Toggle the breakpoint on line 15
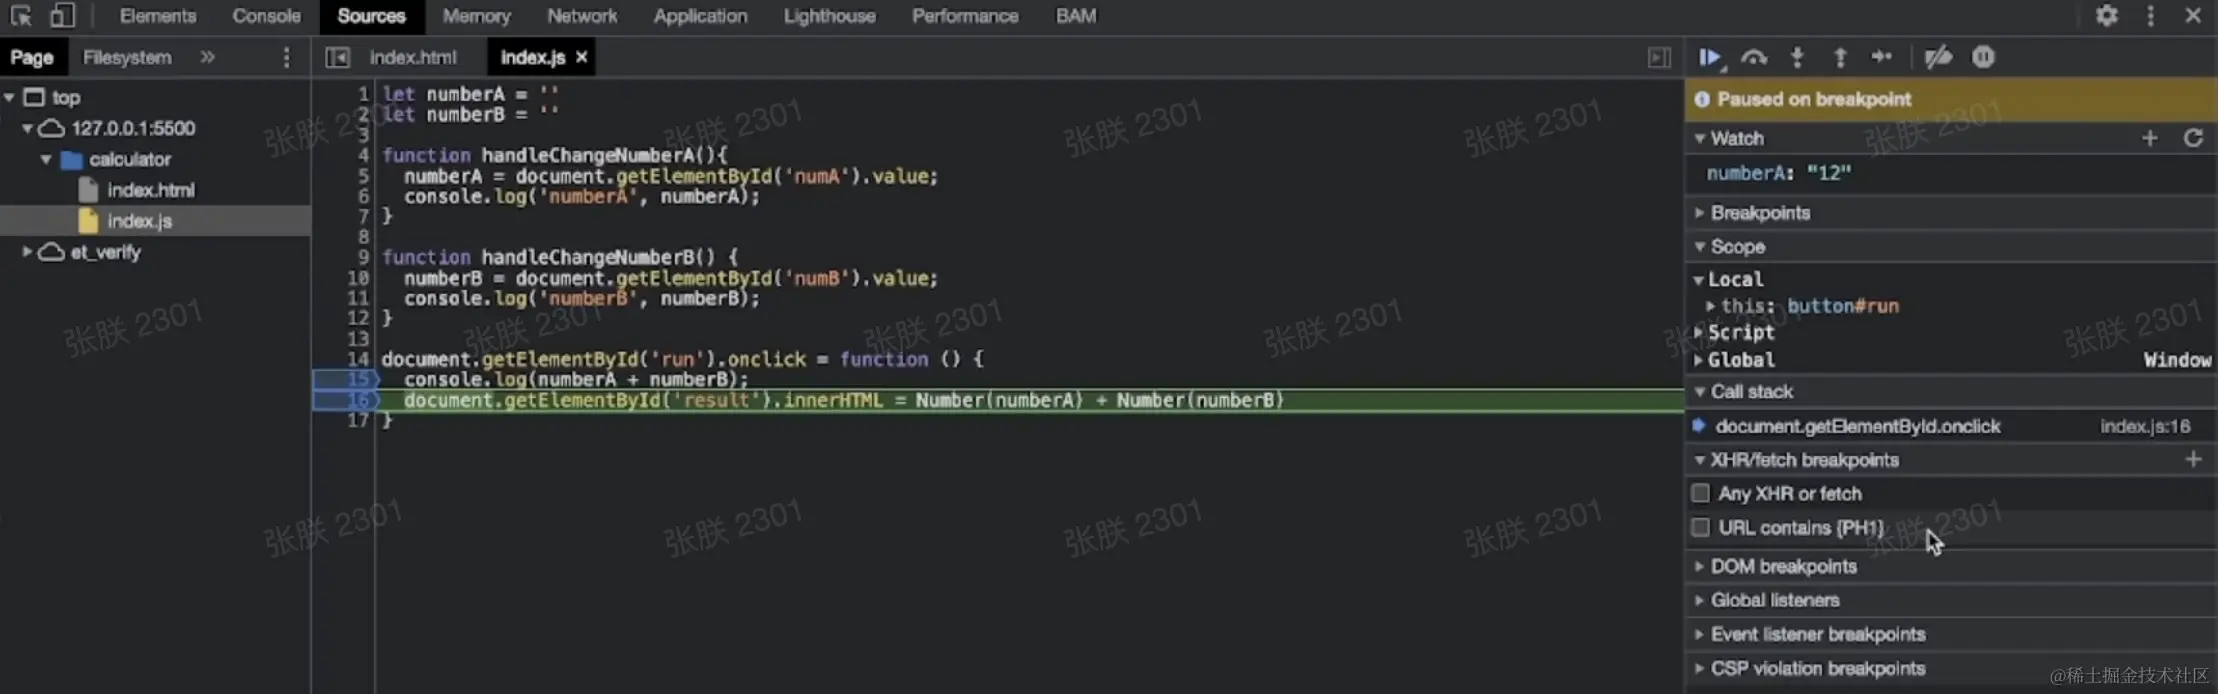The image size is (2218, 694). coord(345,379)
